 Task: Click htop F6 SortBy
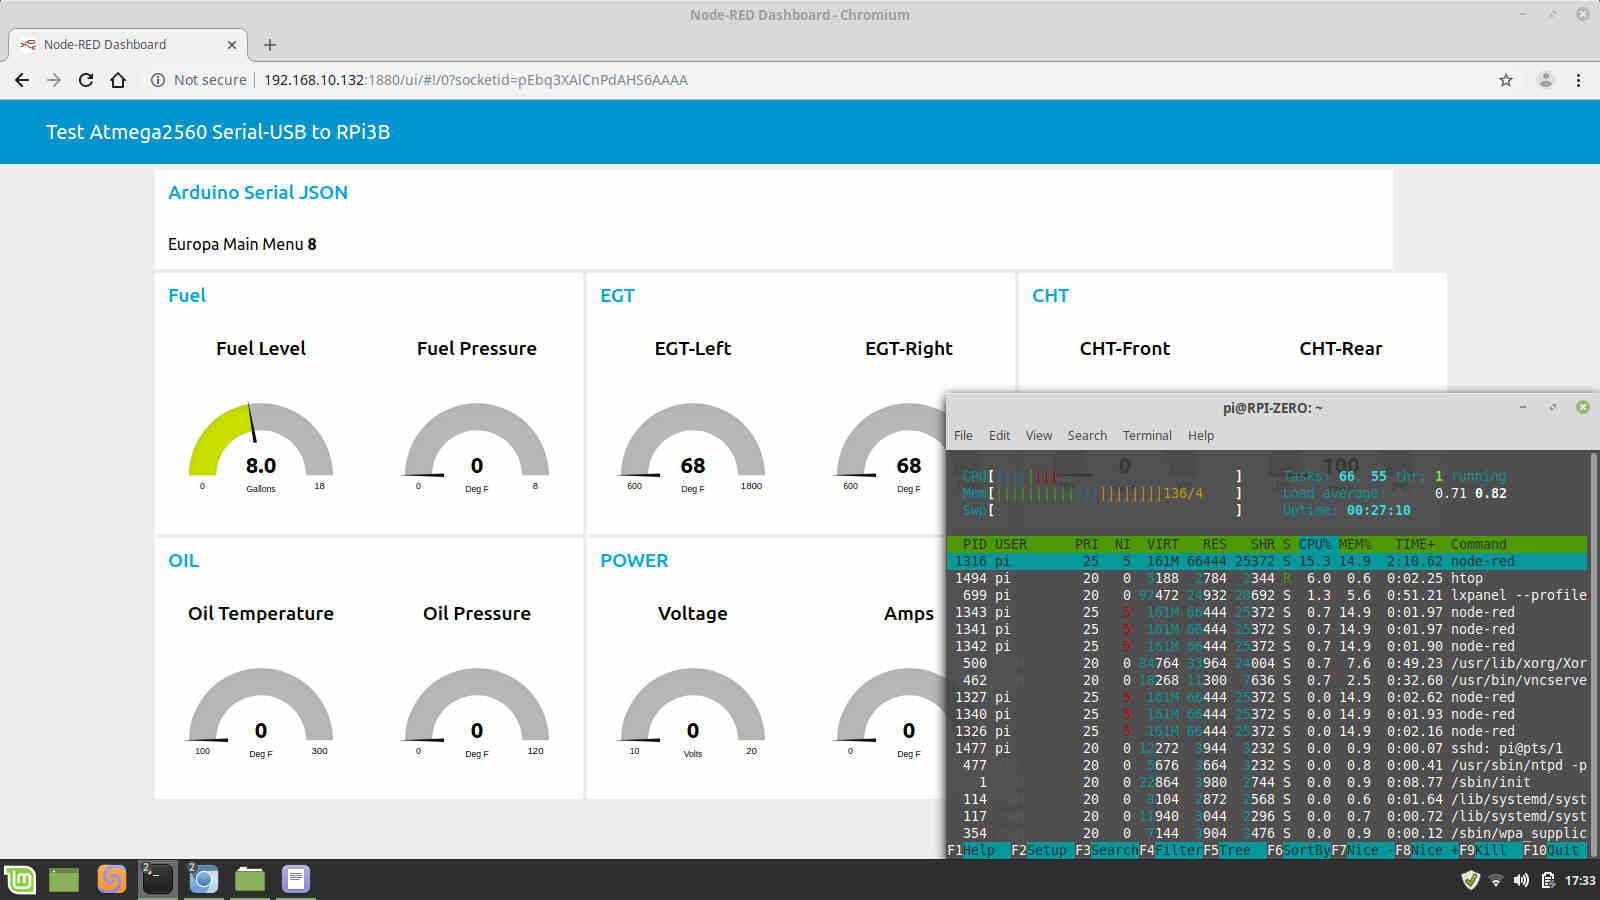pos(1299,850)
